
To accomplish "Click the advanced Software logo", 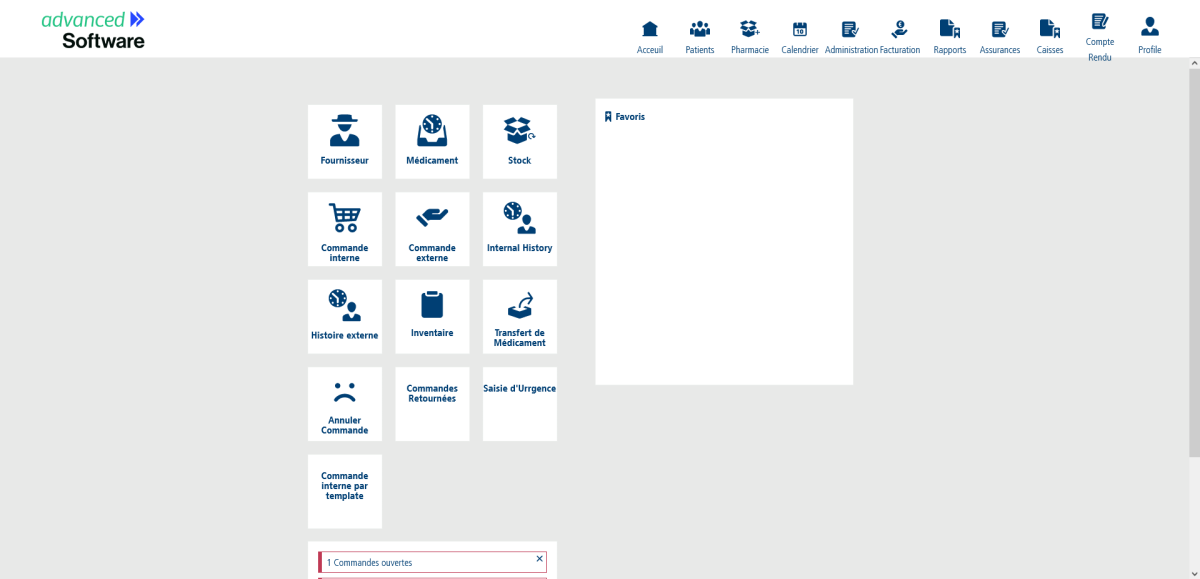I will [93, 30].
